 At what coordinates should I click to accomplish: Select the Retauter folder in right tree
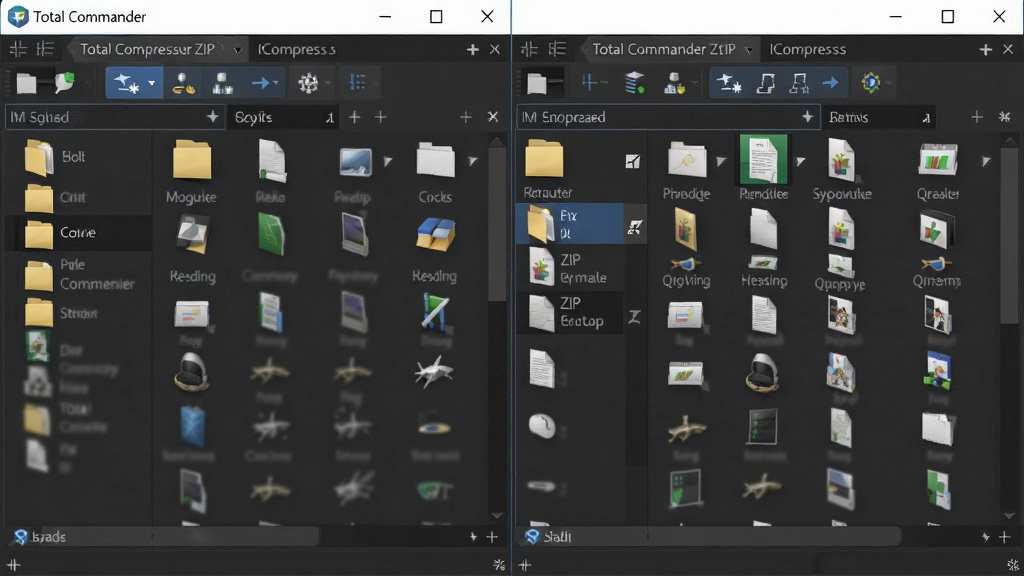[548, 168]
